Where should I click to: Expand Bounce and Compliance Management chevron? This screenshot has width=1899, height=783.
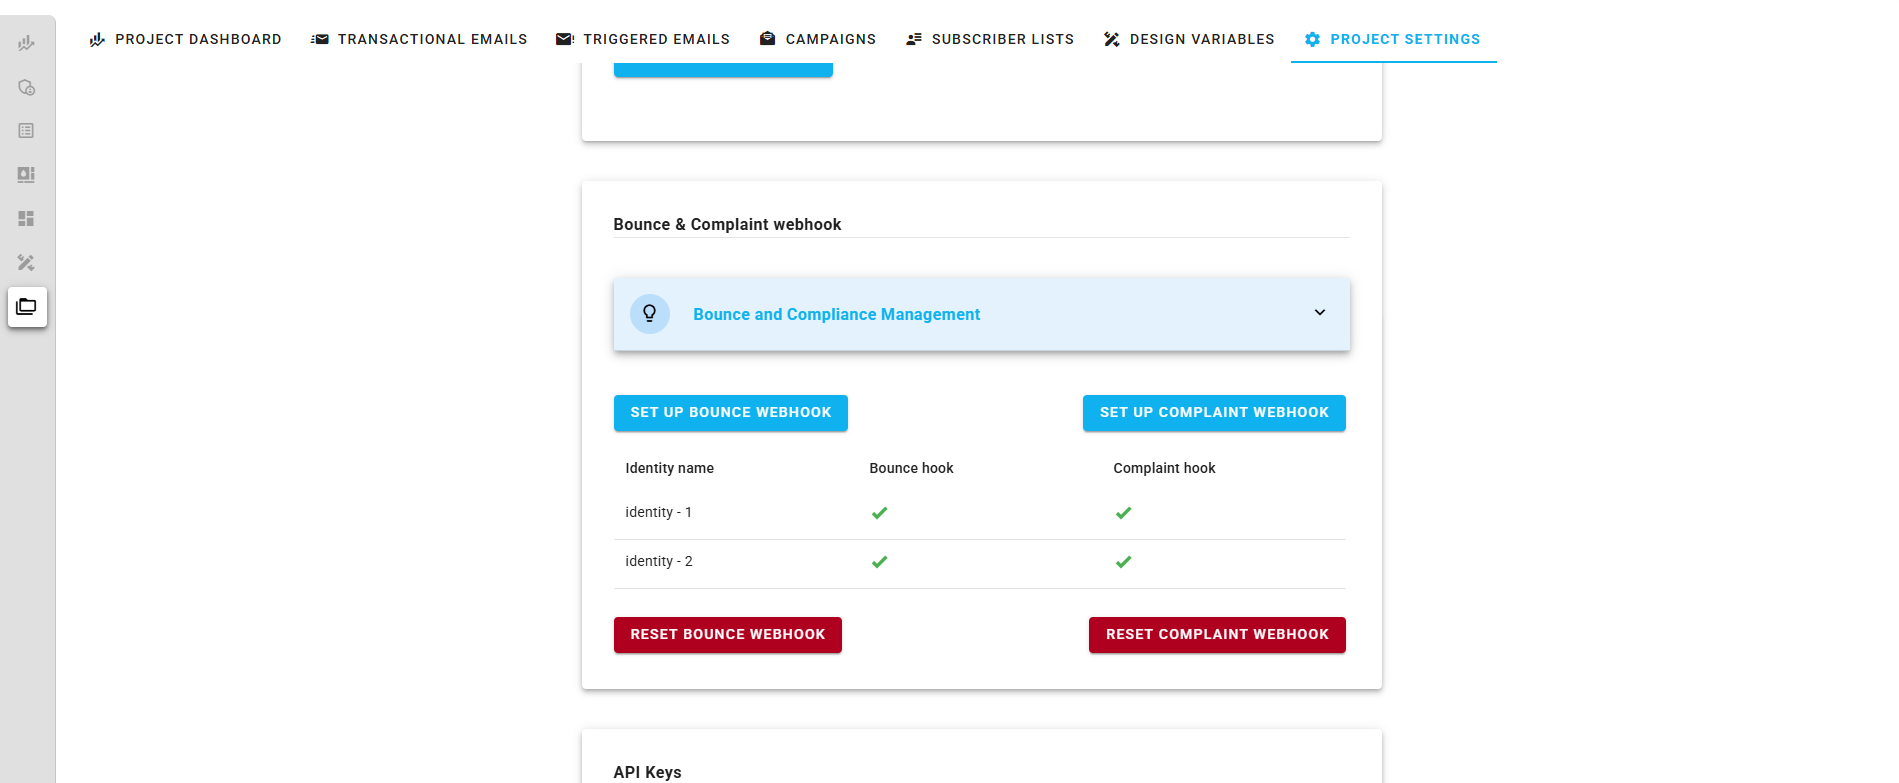click(1319, 313)
